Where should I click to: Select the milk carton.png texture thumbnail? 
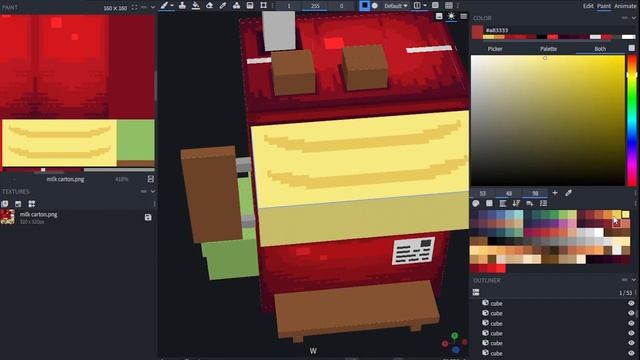[x=8, y=217]
